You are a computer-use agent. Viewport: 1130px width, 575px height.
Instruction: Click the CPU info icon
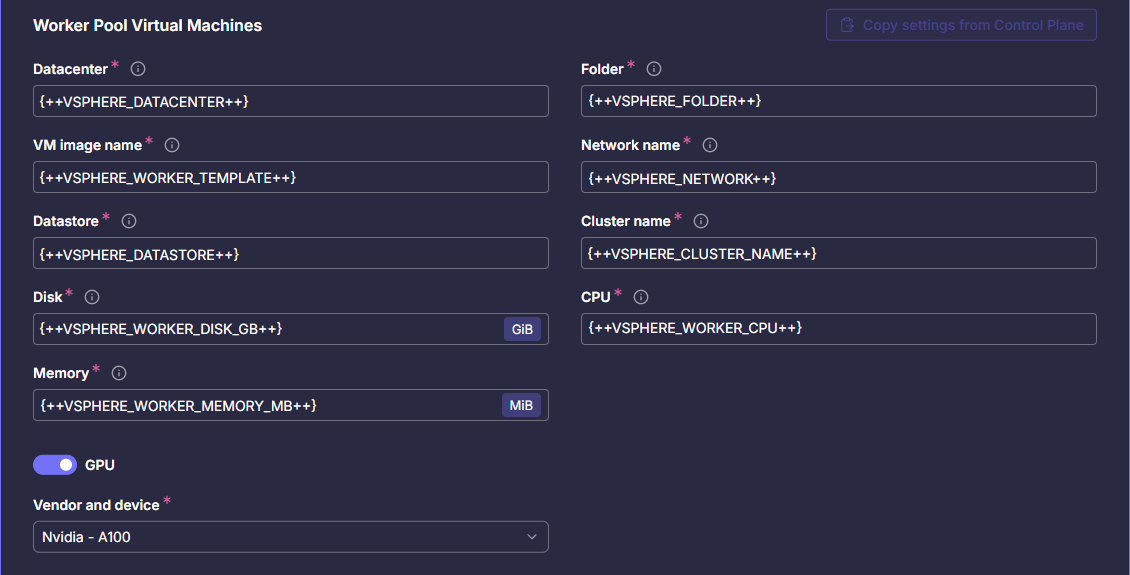tap(641, 297)
